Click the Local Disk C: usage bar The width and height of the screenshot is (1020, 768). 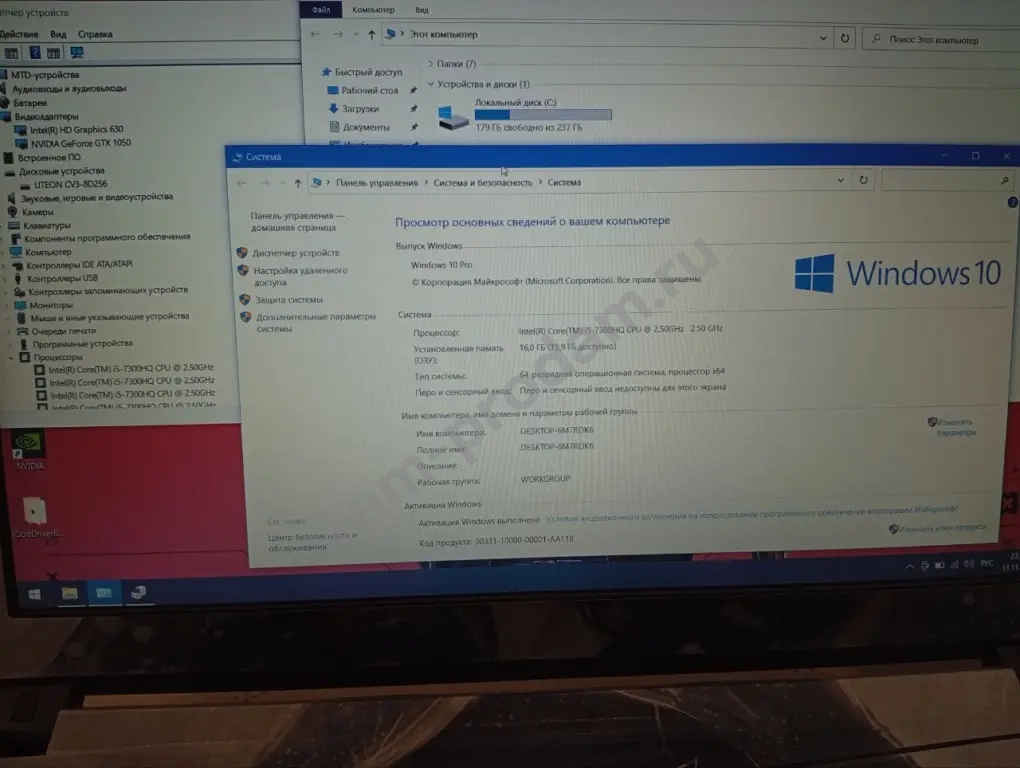click(542, 115)
